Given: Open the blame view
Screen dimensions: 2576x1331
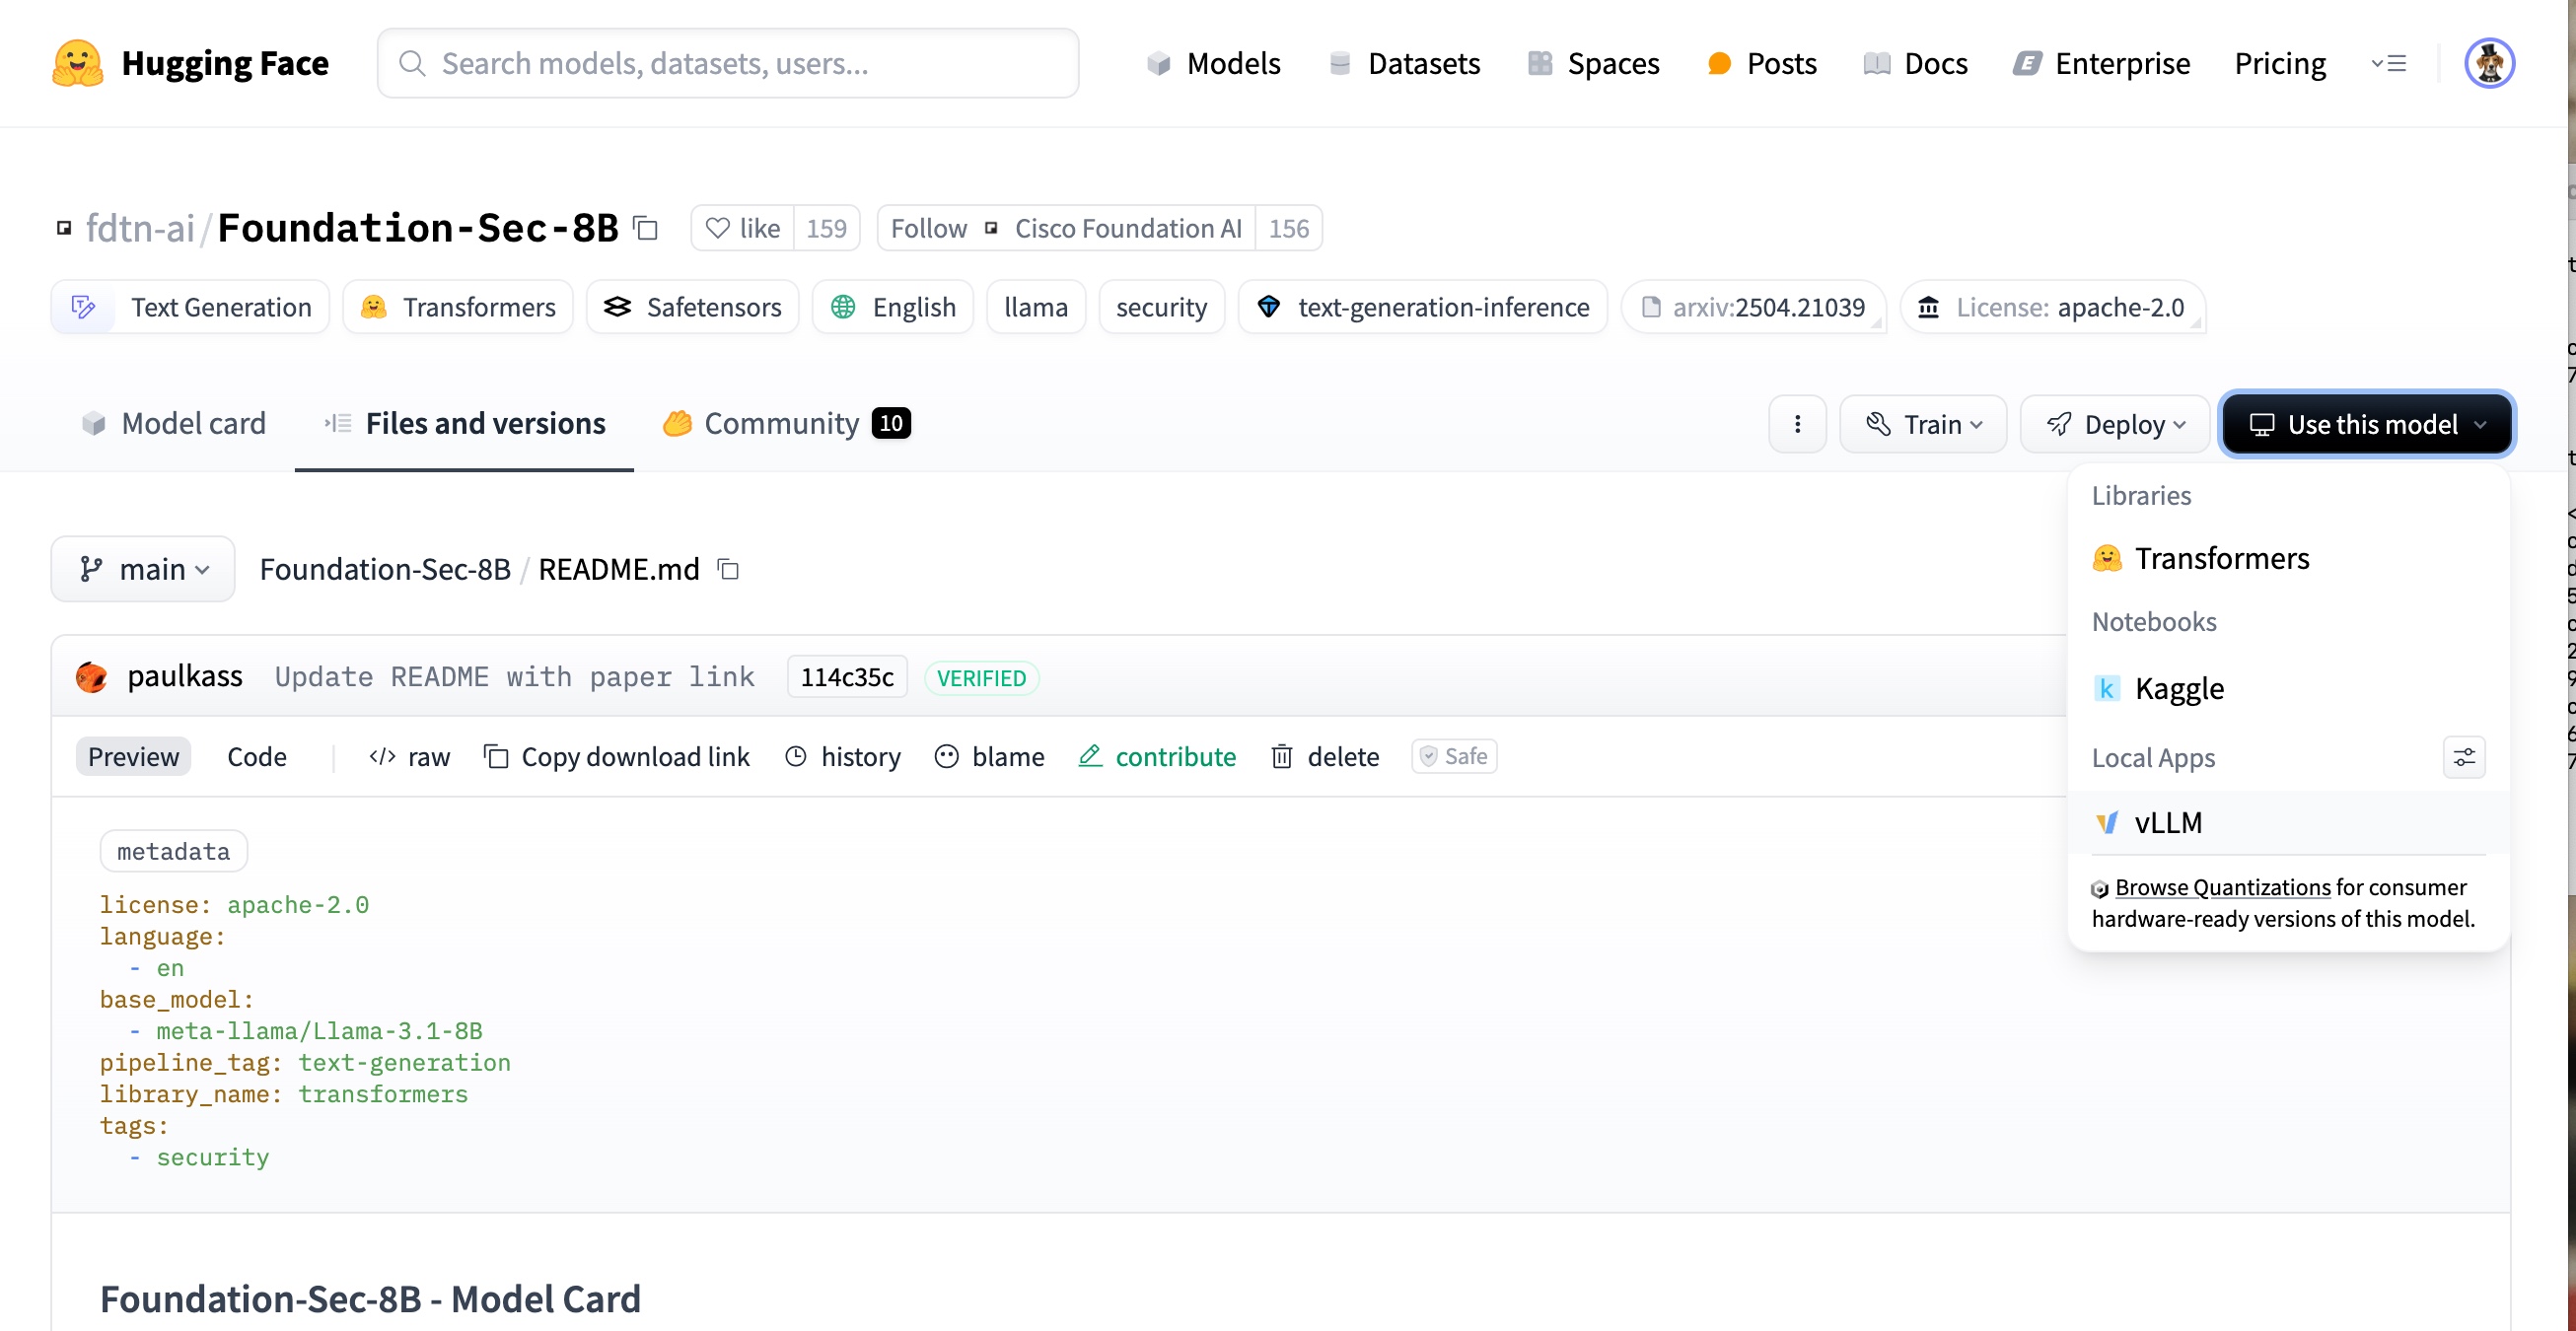Looking at the screenshot, I should click(989, 757).
